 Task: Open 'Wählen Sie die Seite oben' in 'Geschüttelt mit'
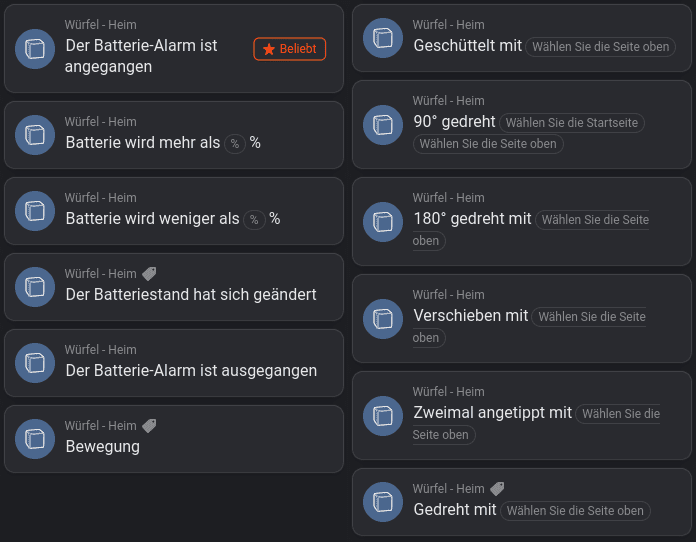(x=600, y=46)
